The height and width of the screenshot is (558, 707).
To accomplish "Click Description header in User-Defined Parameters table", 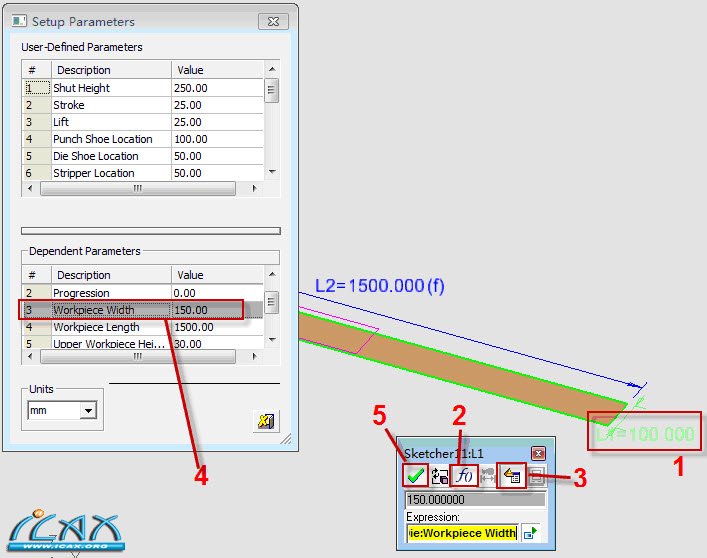I will point(111,70).
